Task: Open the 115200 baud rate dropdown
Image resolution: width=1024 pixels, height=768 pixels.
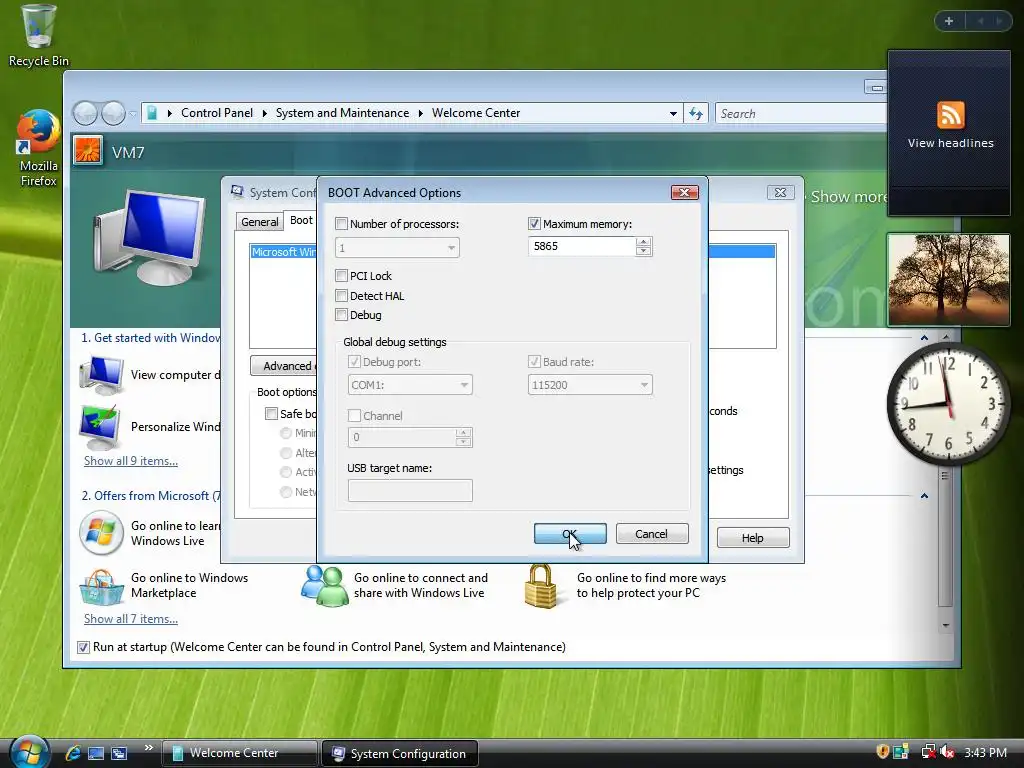Action: [x=590, y=385]
